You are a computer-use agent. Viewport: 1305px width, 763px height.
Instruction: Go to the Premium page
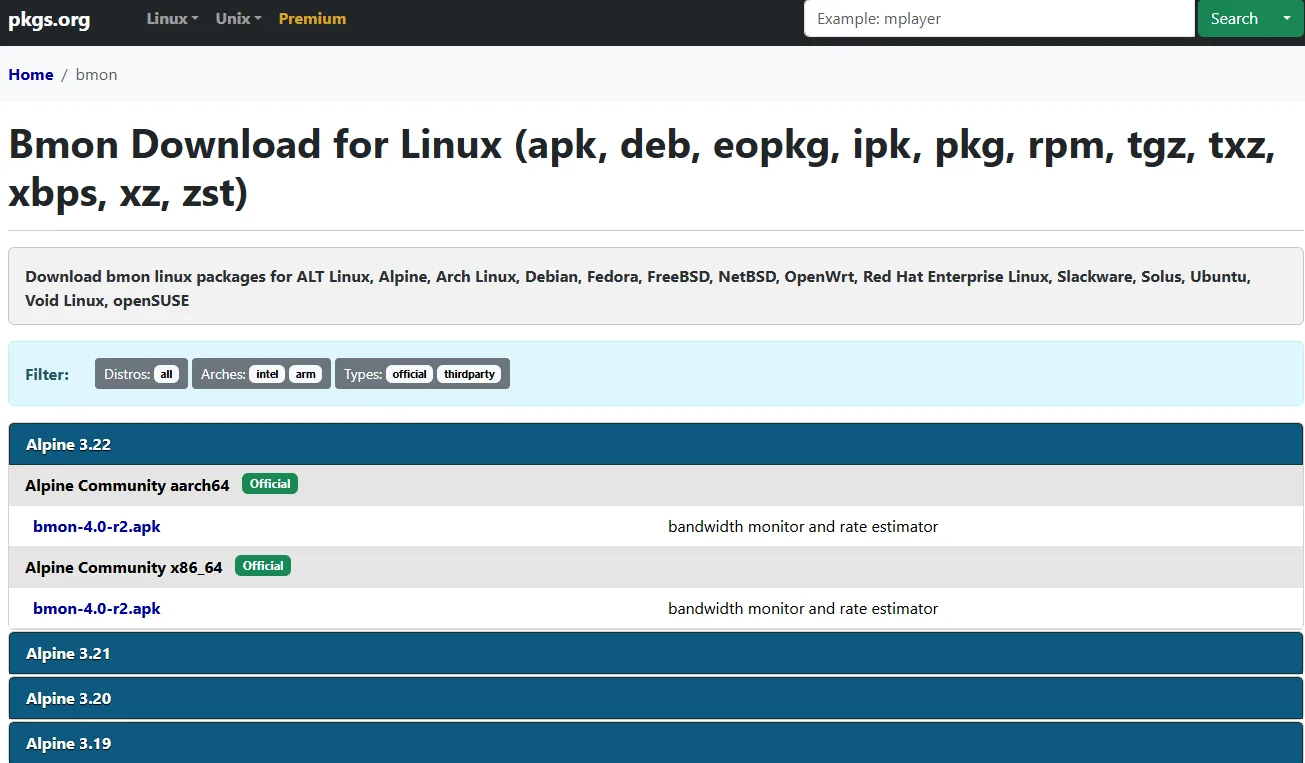tap(312, 19)
